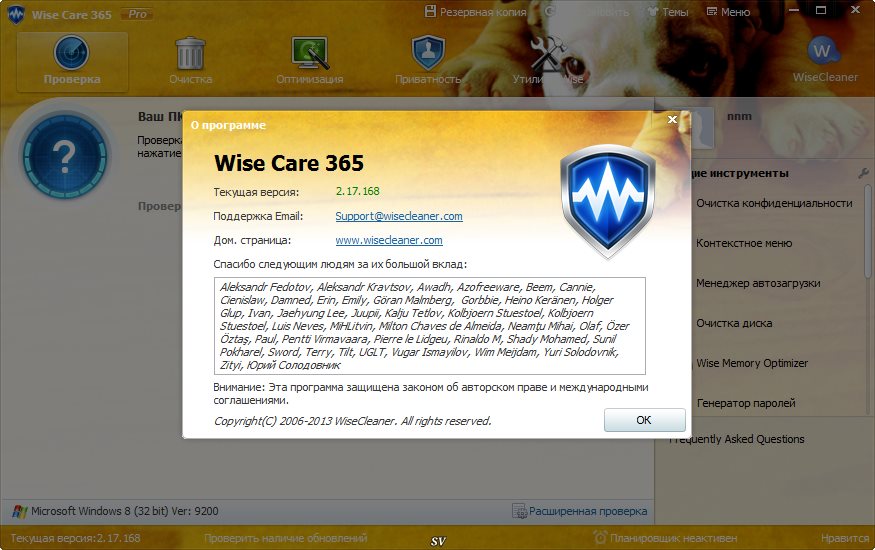
Task: Open Очистка диска tool
Action: 734,324
